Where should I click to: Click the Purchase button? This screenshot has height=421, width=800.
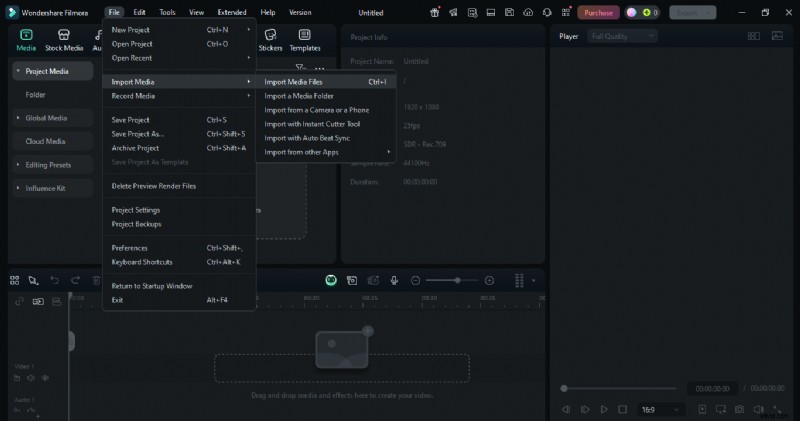pyautogui.click(x=598, y=13)
